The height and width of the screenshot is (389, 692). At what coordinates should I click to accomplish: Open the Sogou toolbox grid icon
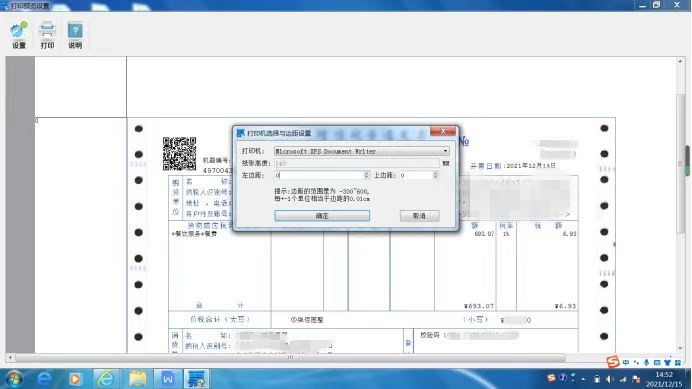point(678,363)
